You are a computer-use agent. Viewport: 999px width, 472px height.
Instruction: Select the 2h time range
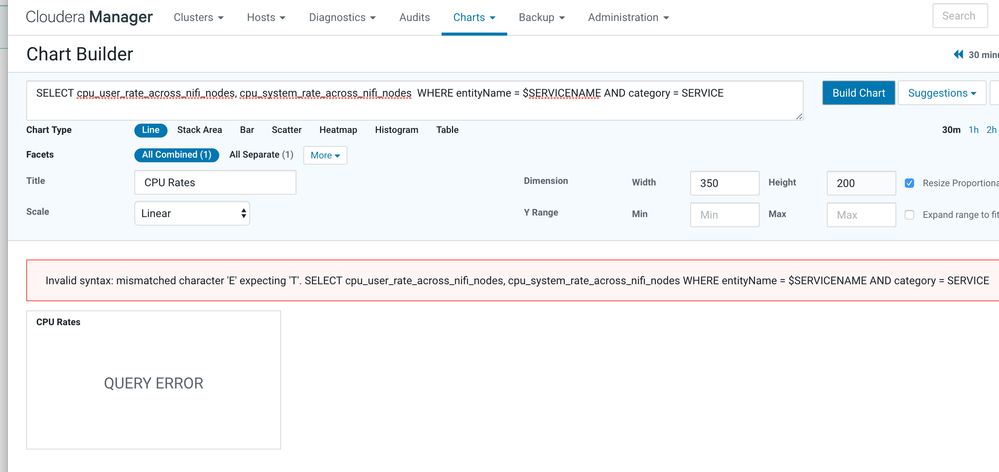[991, 130]
